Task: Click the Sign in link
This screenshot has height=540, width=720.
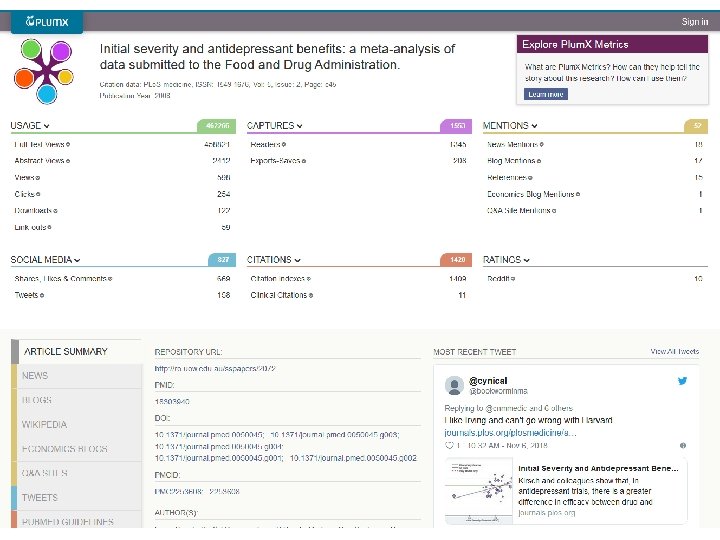Action: click(x=695, y=21)
